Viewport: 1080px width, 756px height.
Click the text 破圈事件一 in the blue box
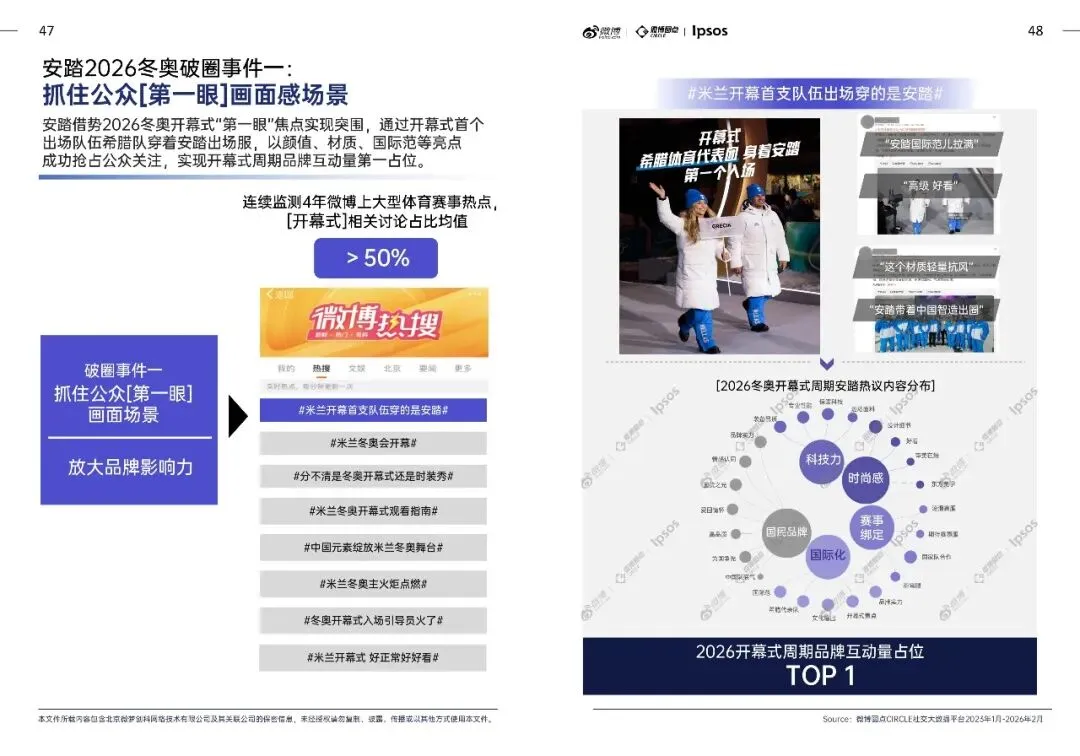[x=124, y=370]
